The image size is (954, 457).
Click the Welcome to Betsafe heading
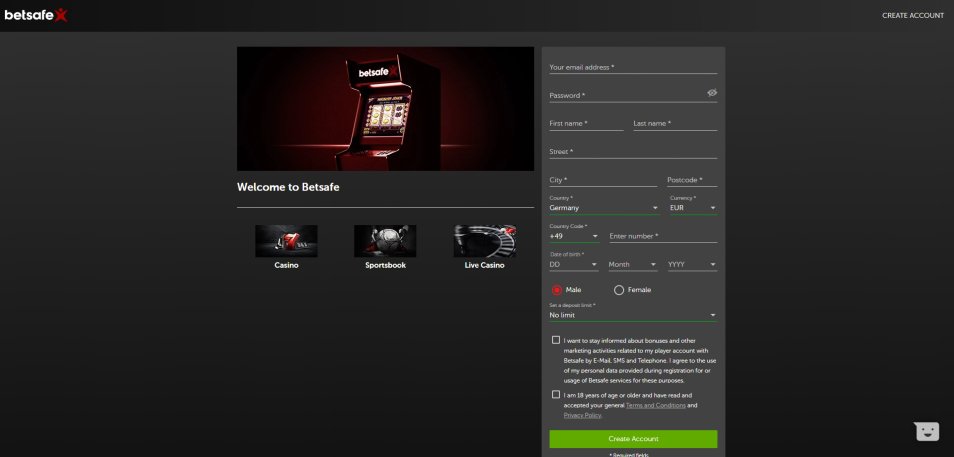[x=288, y=187]
